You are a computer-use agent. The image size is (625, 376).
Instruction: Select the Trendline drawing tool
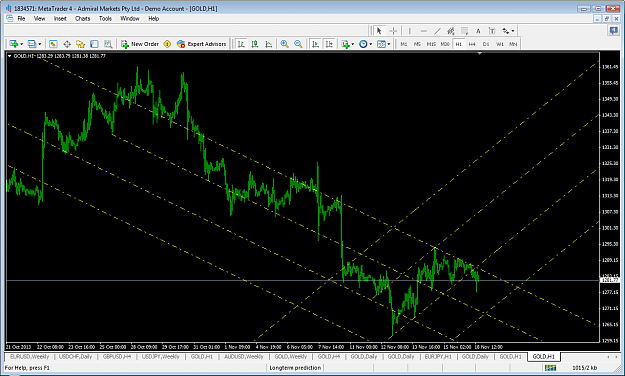(437, 31)
